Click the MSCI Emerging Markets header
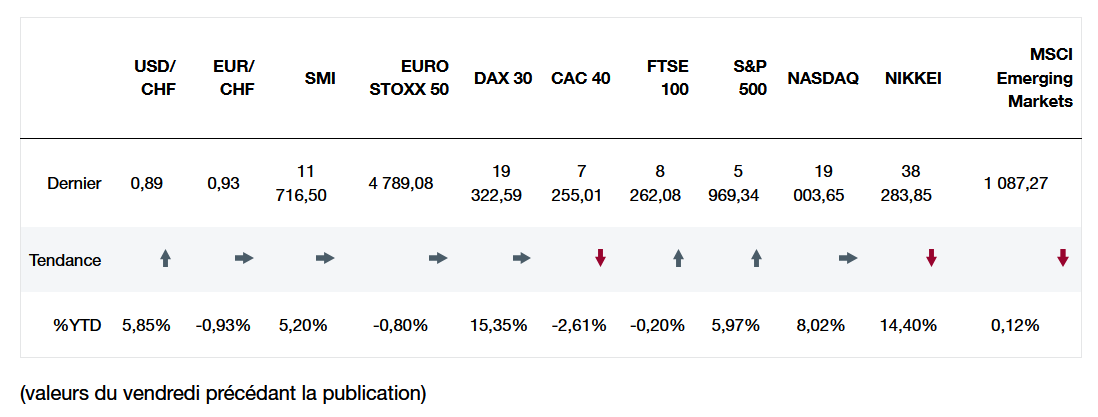 tap(1035, 78)
